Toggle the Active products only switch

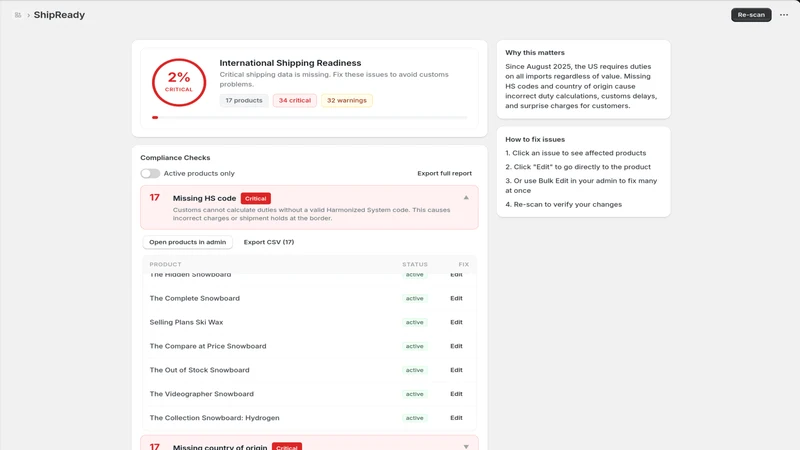[x=150, y=173]
